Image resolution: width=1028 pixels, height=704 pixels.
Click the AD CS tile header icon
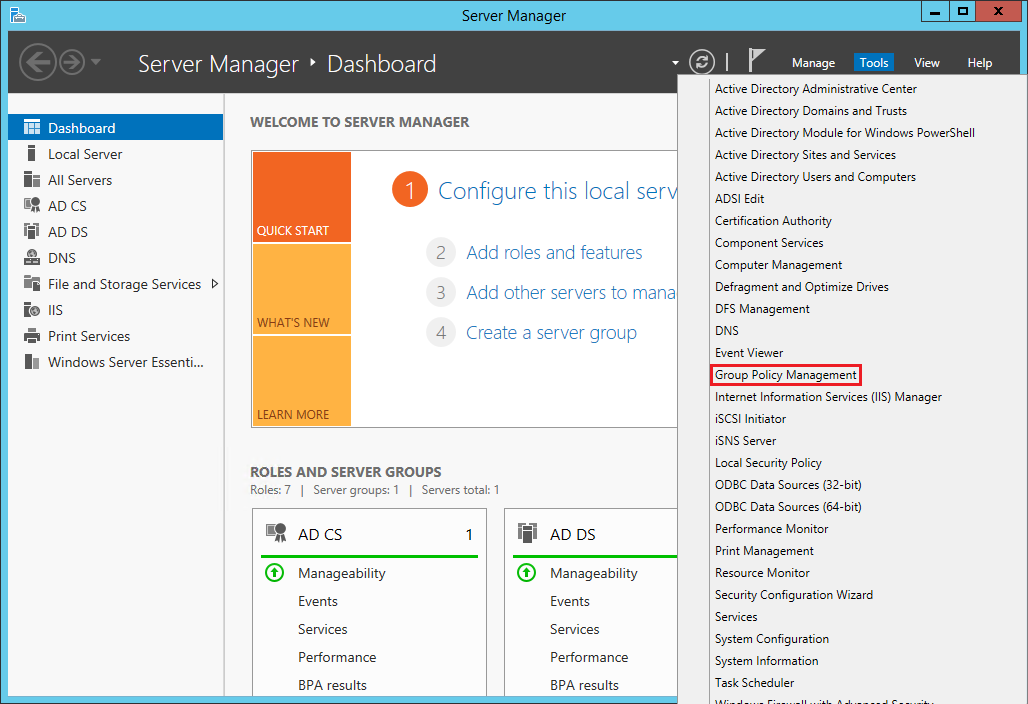point(276,533)
